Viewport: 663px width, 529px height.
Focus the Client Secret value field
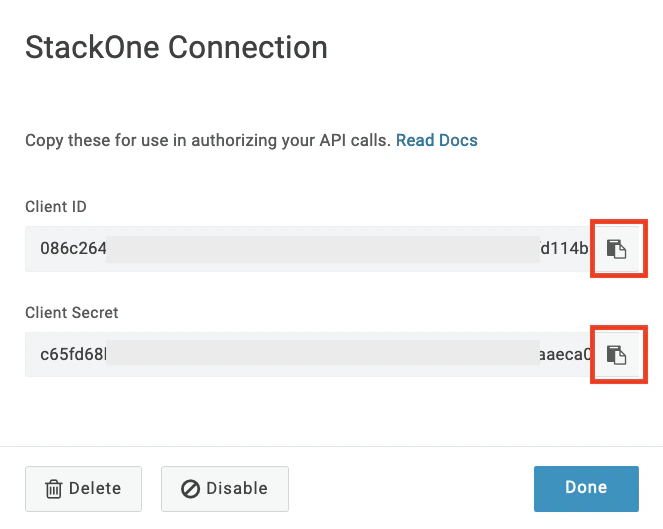click(310, 355)
